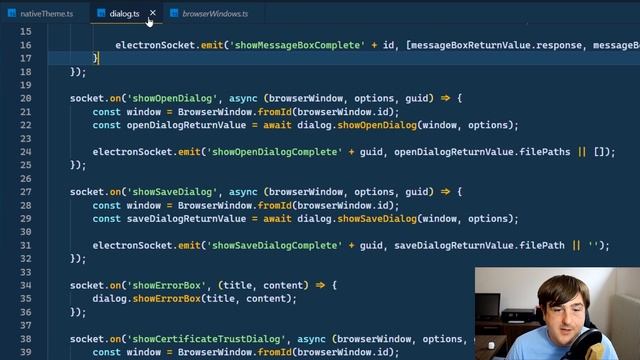The width and height of the screenshot is (640, 360).
Task: Click the guid parameter on line 27
Action: click(416, 192)
